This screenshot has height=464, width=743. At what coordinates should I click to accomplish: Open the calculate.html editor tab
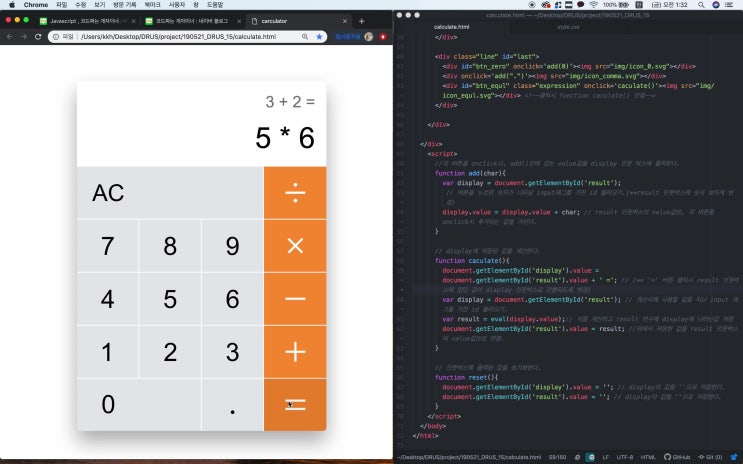tap(452, 27)
